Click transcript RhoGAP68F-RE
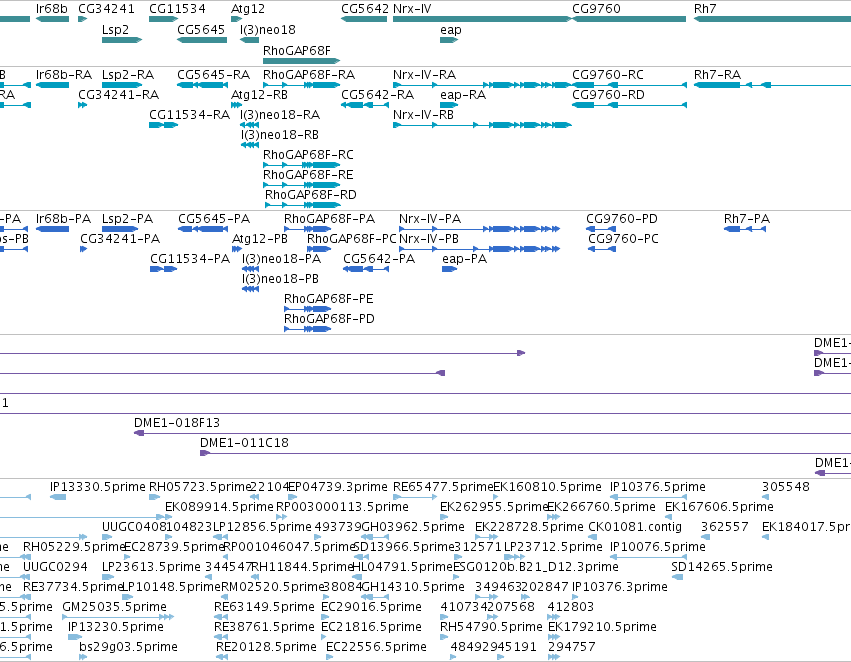Viewport: 851px width, 662px height. [308, 175]
